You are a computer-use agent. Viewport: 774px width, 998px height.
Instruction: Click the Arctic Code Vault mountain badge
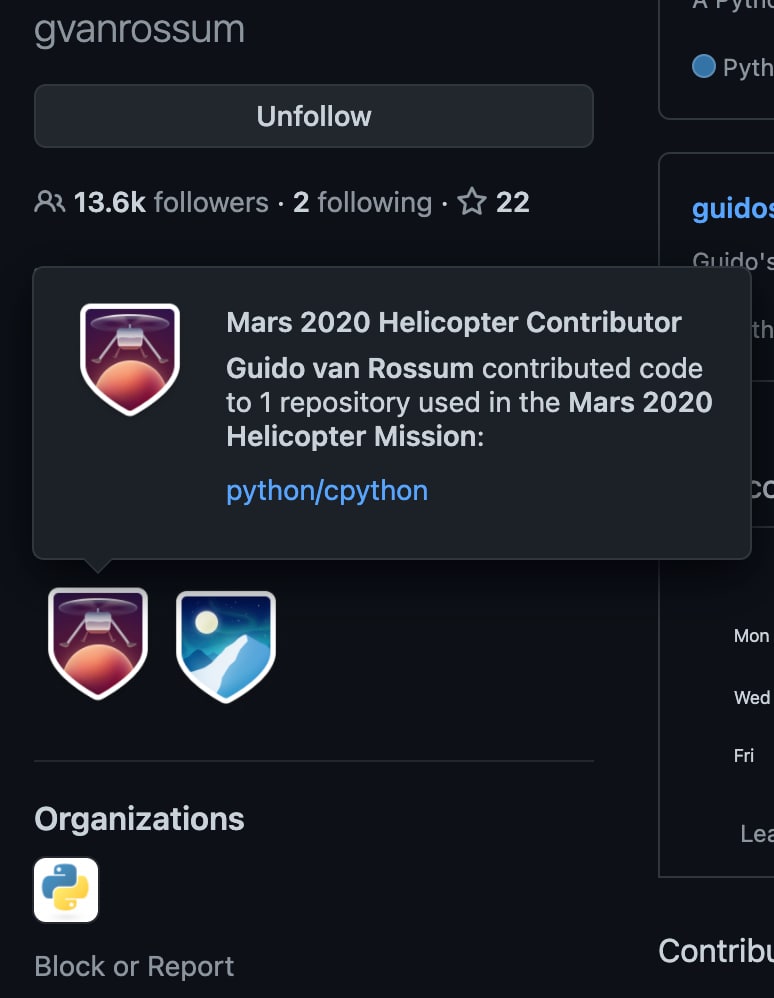click(x=226, y=647)
